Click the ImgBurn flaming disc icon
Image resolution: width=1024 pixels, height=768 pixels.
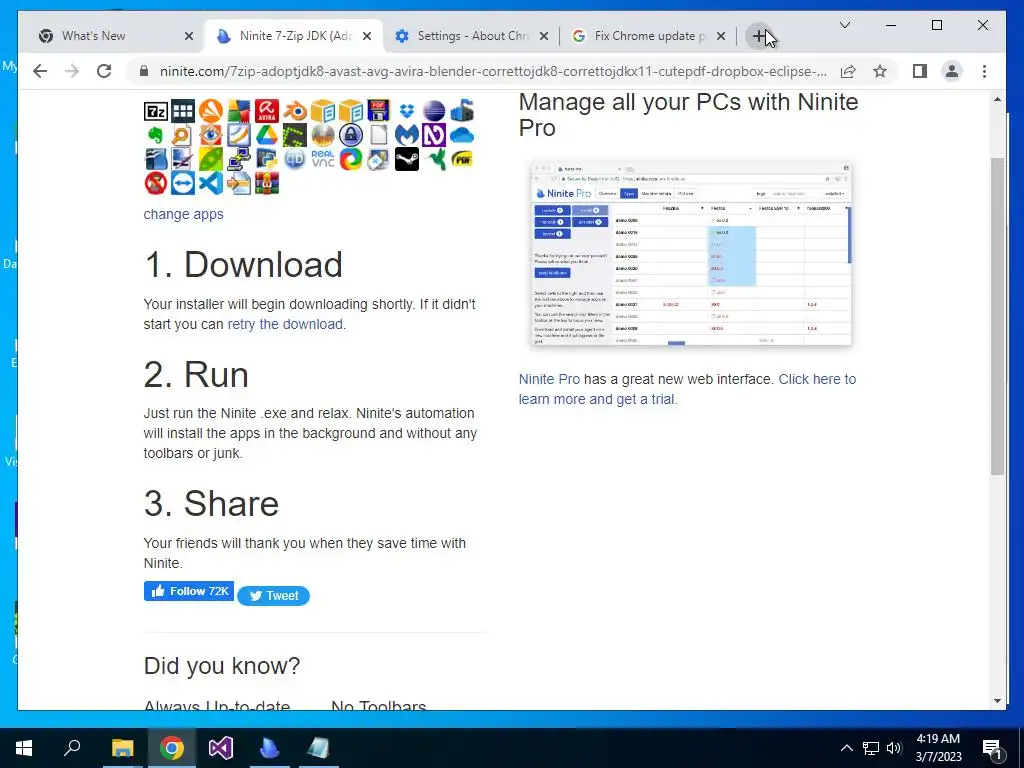(323, 135)
